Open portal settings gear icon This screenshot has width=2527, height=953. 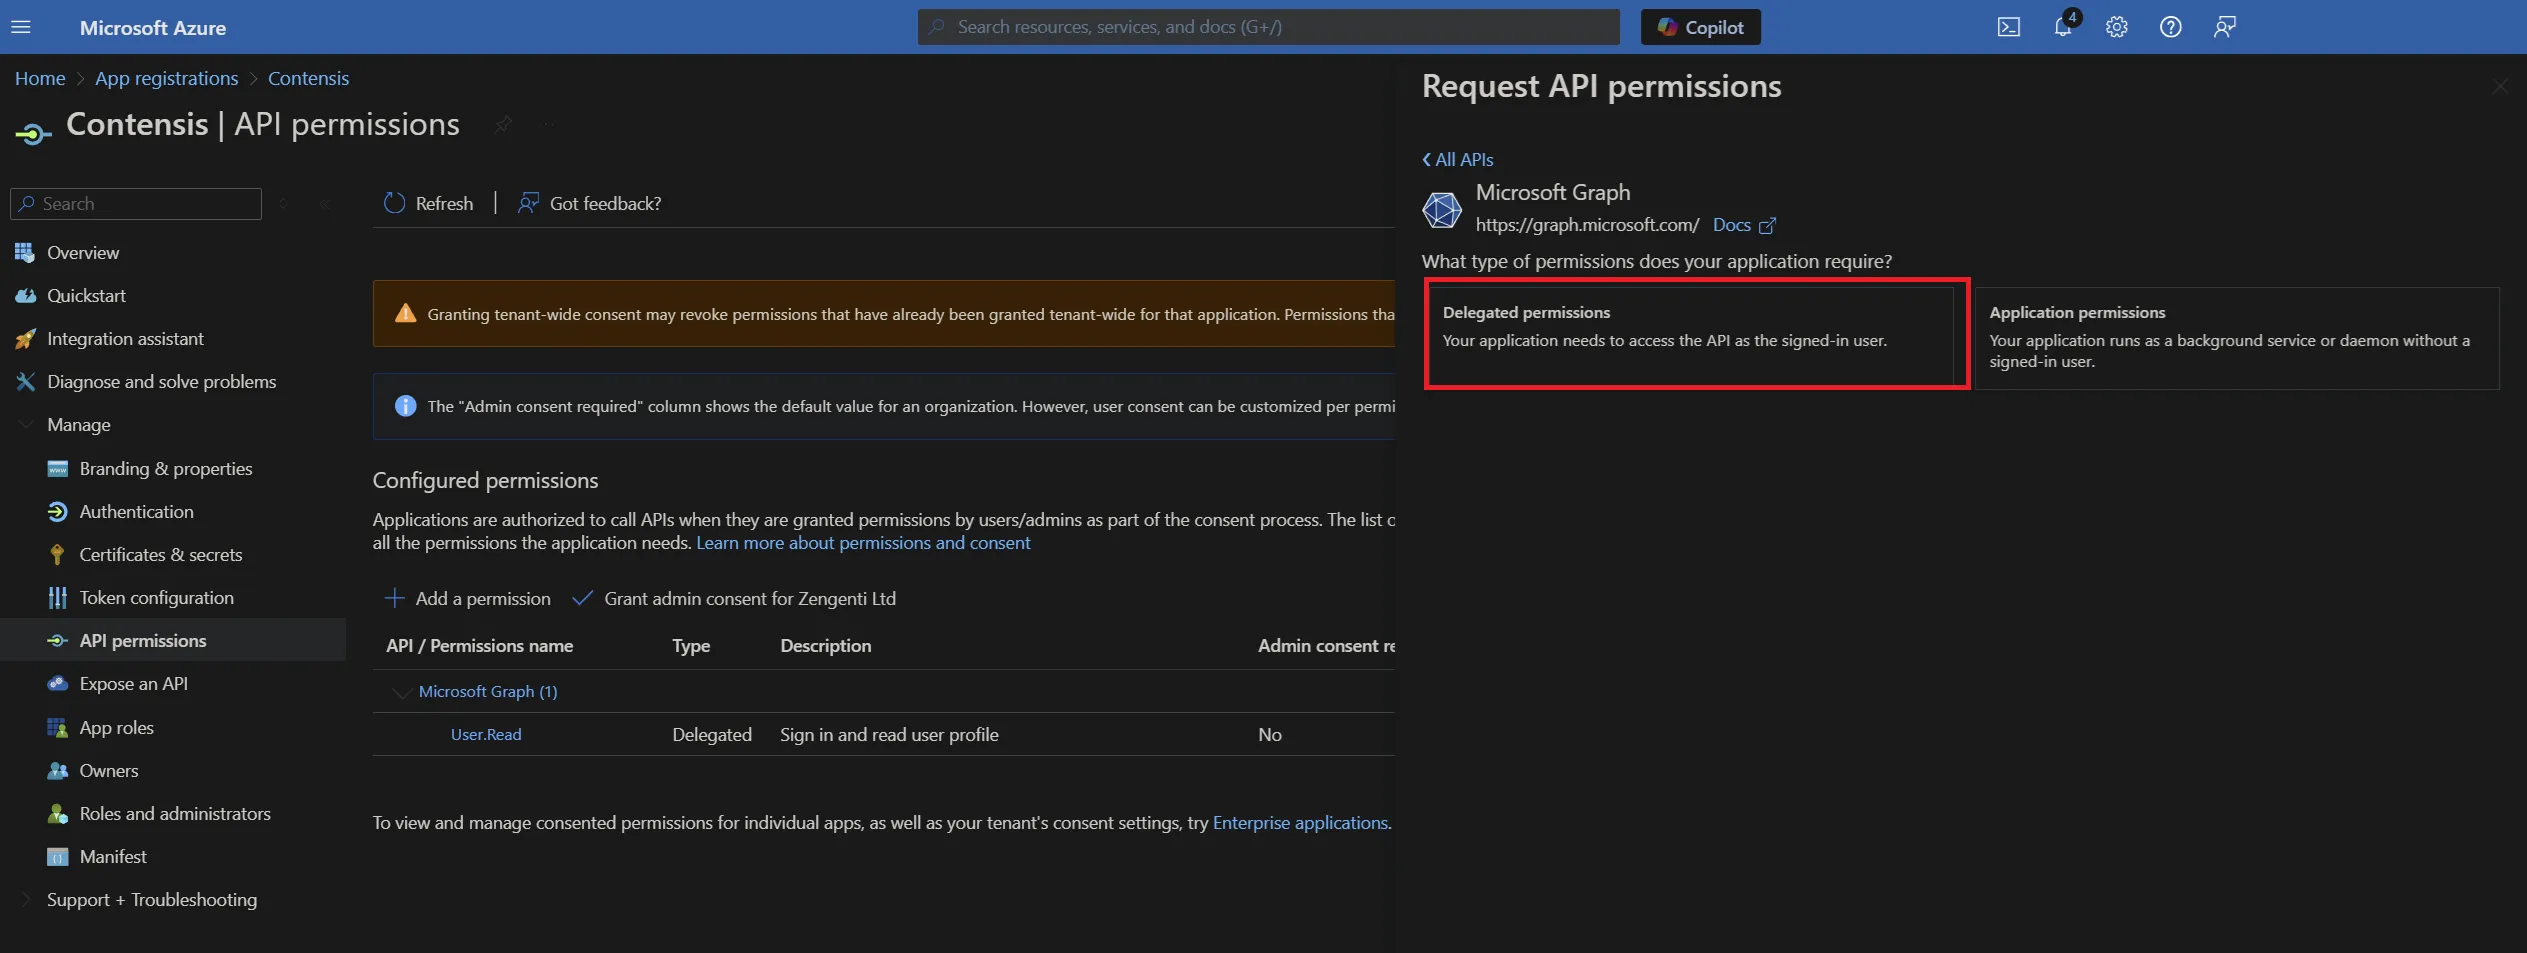[2116, 27]
